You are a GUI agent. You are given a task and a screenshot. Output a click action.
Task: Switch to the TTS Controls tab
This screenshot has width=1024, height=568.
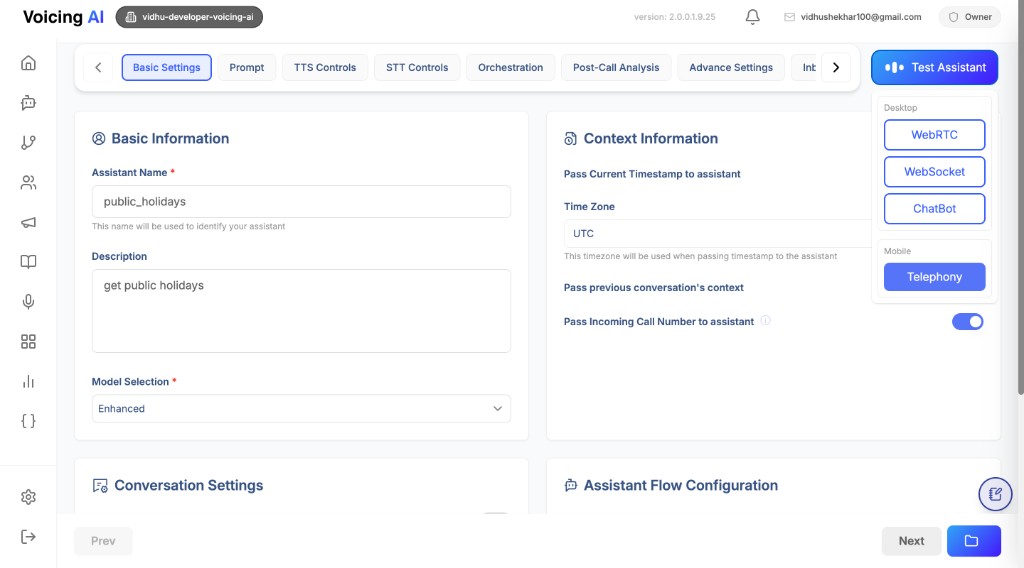coord(325,67)
